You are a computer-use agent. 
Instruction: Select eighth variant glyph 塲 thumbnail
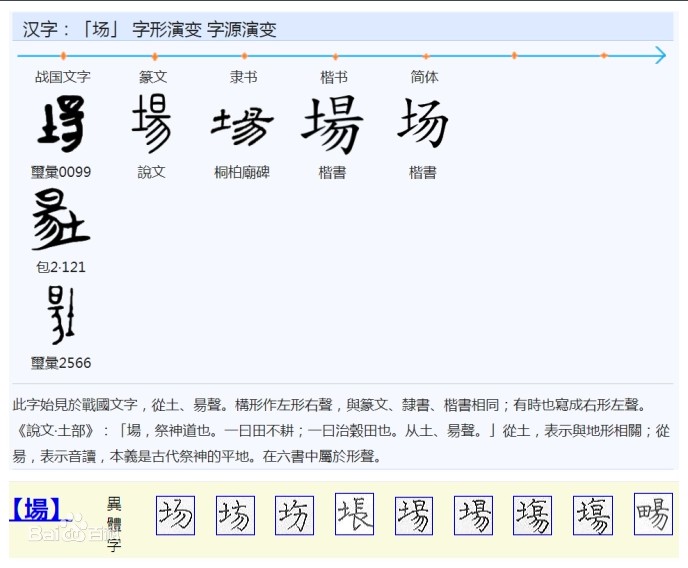593,515
